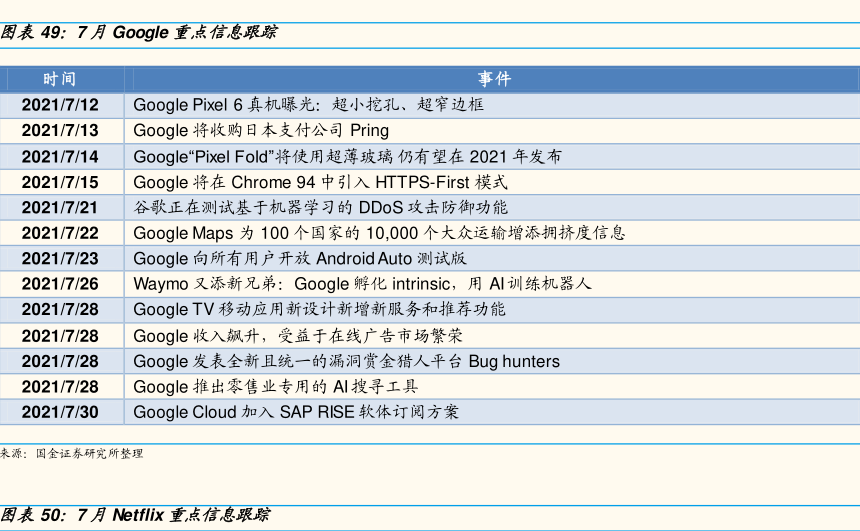Click the Android Auto 测试版 event text
This screenshot has width=860, height=531.
click(x=300, y=258)
